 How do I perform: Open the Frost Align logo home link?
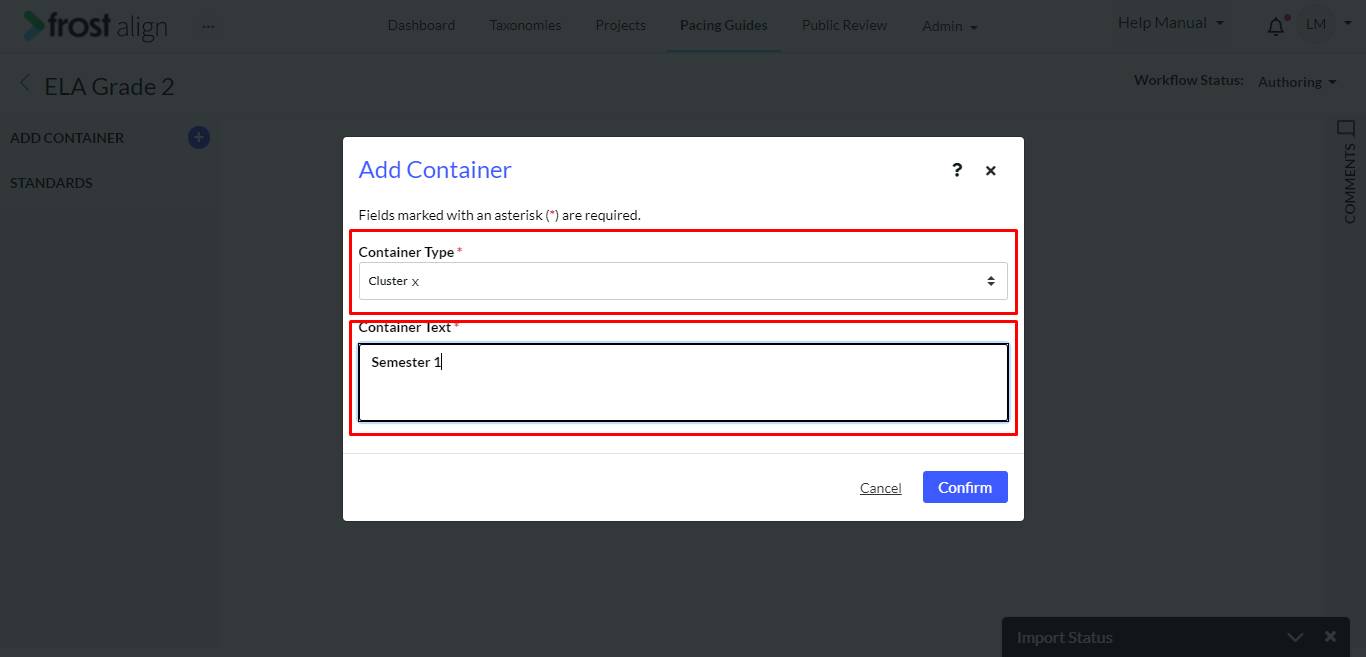96,26
